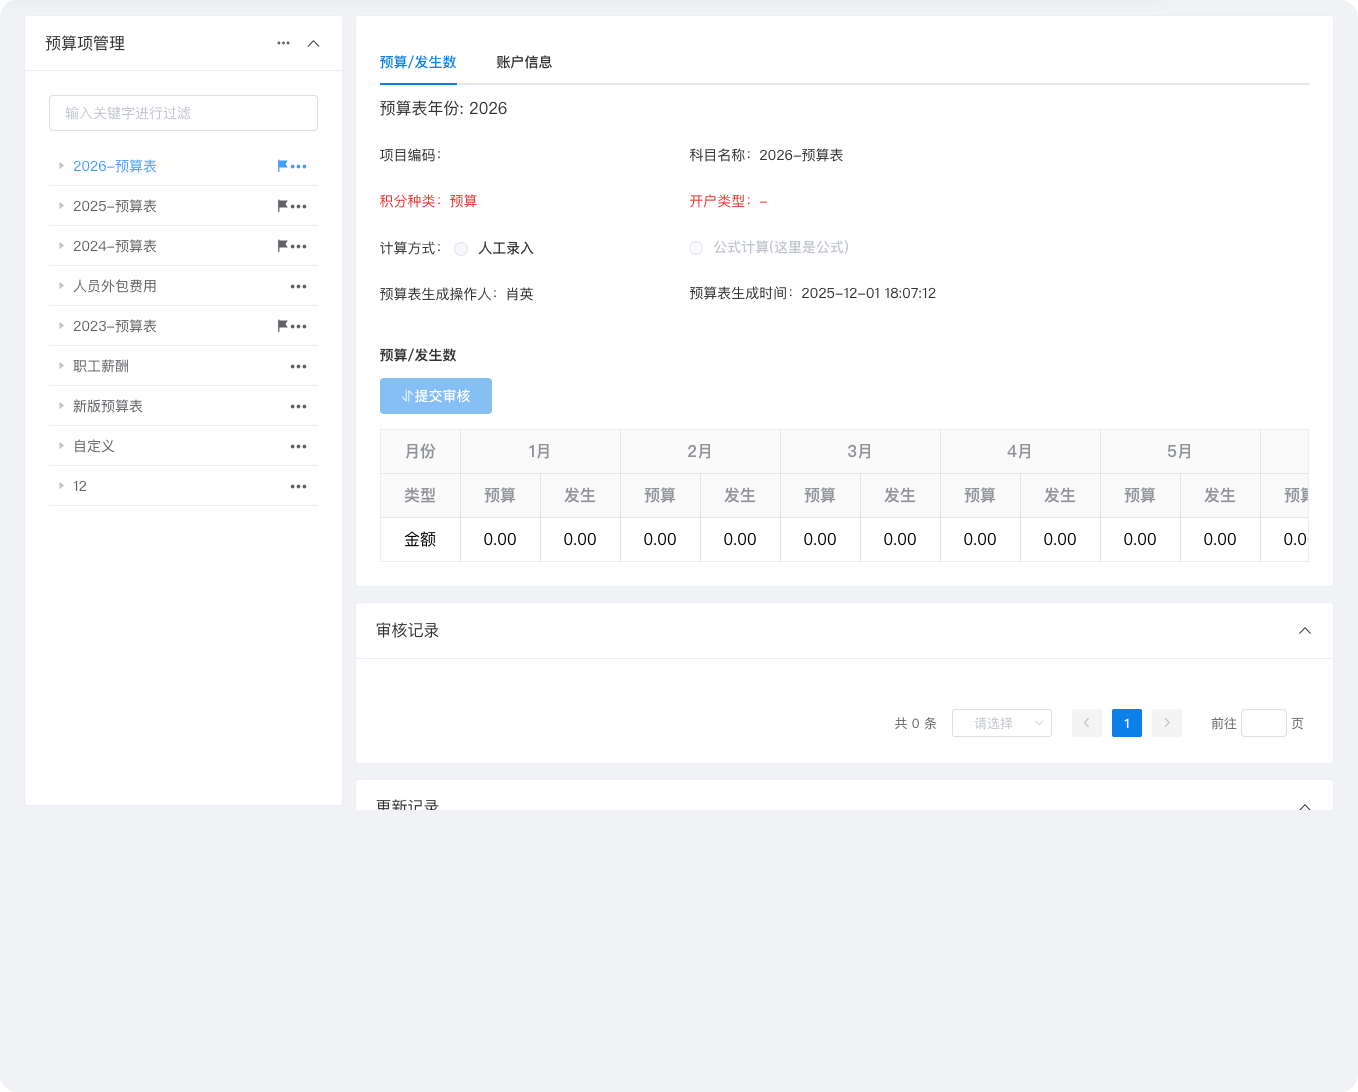Collapse the 审核记录 section

[1304, 631]
